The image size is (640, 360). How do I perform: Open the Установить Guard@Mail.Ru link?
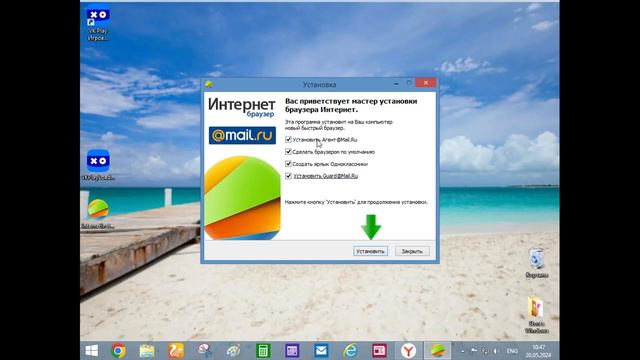(326, 176)
